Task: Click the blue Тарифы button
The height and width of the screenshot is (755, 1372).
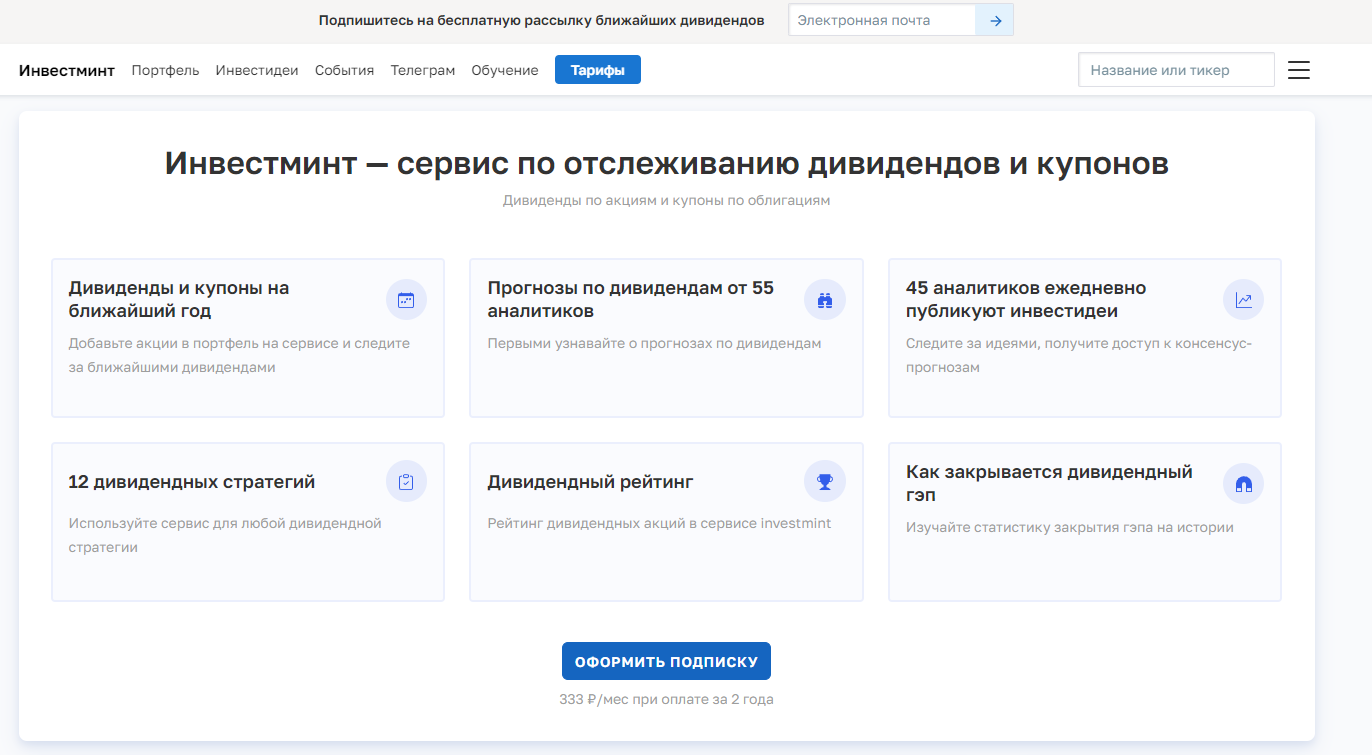Action: tap(598, 70)
